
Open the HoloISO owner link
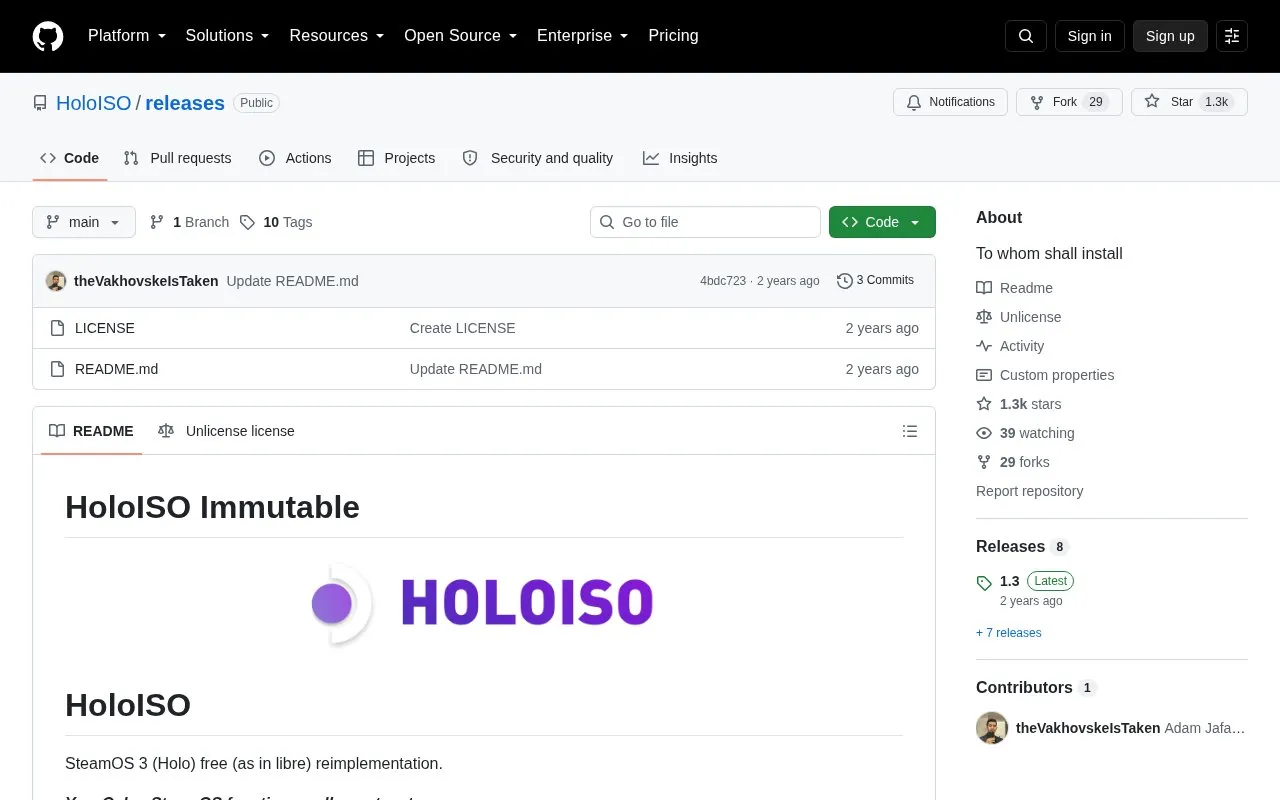(93, 103)
